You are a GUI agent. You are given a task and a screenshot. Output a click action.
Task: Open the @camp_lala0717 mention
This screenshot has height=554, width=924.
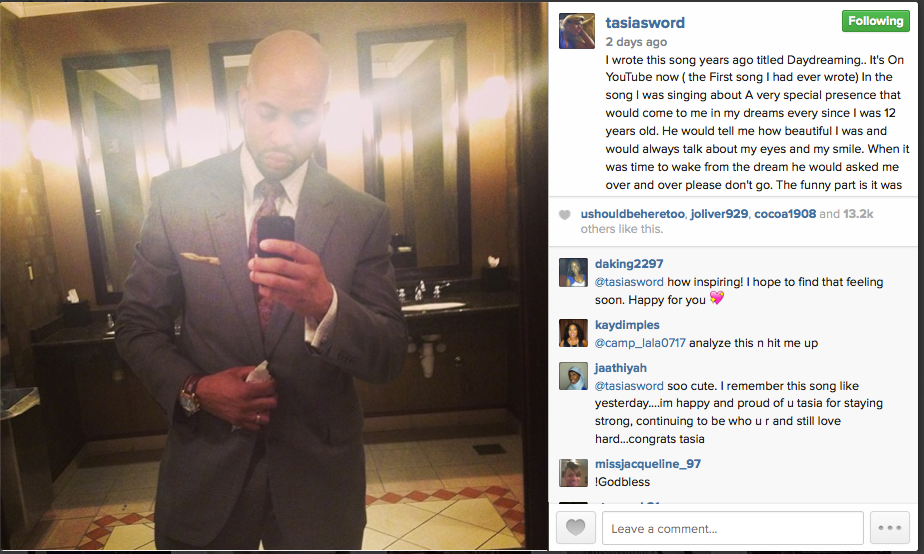[x=640, y=343]
